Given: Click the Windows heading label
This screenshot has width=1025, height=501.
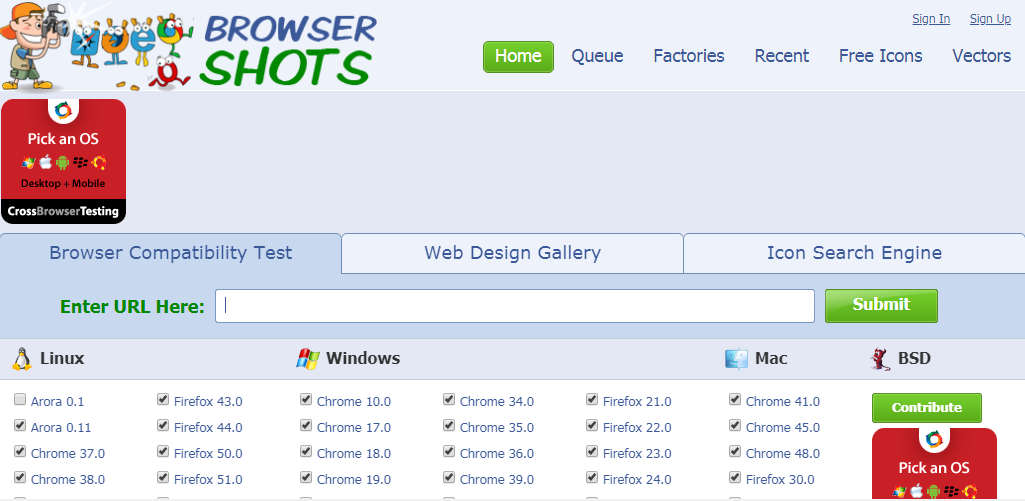Looking at the screenshot, I should (x=363, y=358).
